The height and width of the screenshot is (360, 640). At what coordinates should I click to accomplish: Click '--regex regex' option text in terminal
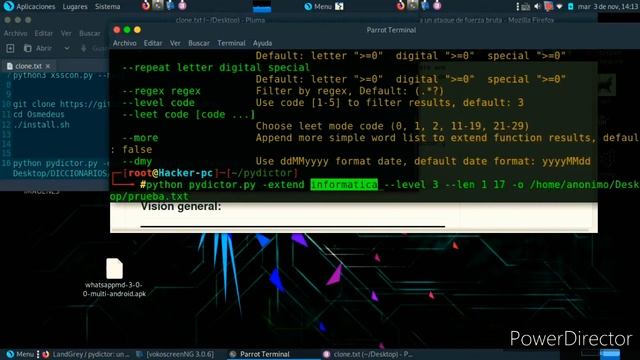(x=162, y=91)
